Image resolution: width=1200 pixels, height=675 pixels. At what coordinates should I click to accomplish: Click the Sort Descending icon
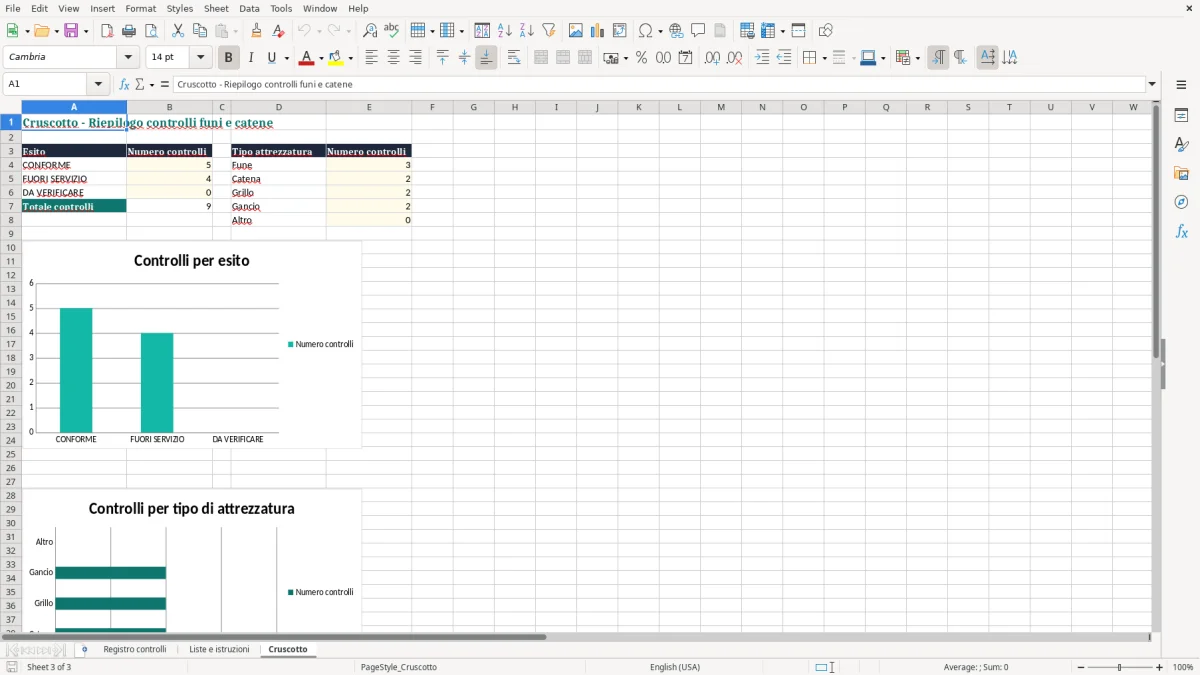click(527, 31)
